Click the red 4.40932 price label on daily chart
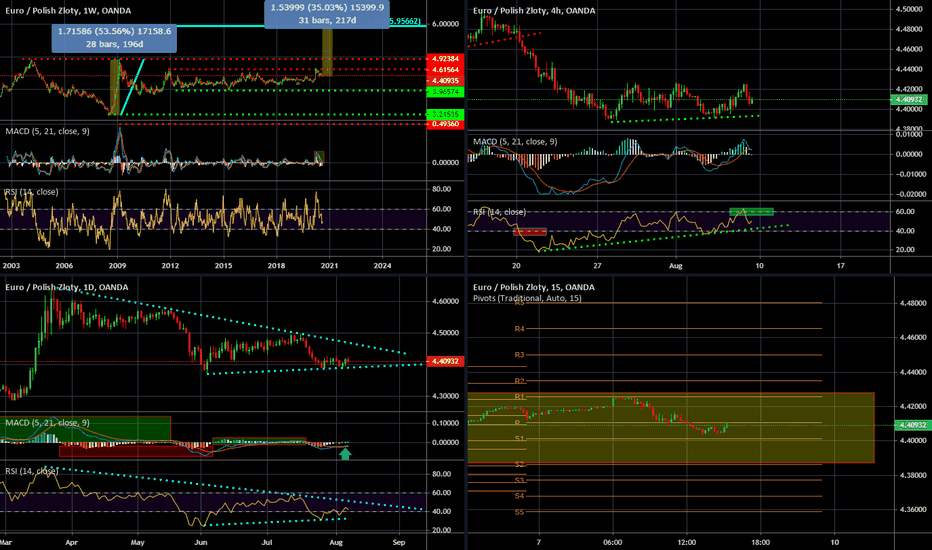This screenshot has height=550, width=932. (x=445, y=362)
